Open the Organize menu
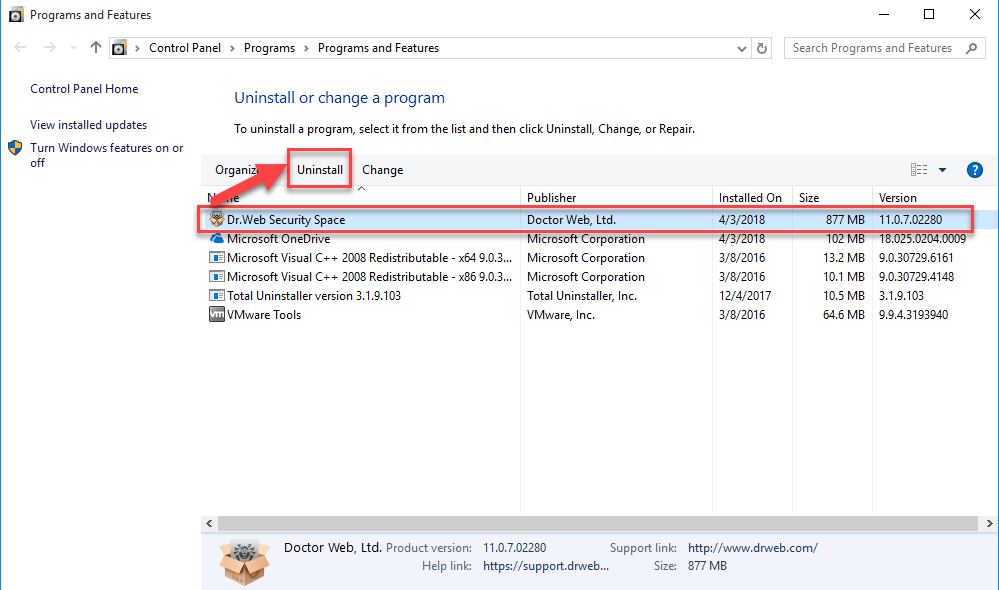This screenshot has width=999, height=590. (x=237, y=170)
